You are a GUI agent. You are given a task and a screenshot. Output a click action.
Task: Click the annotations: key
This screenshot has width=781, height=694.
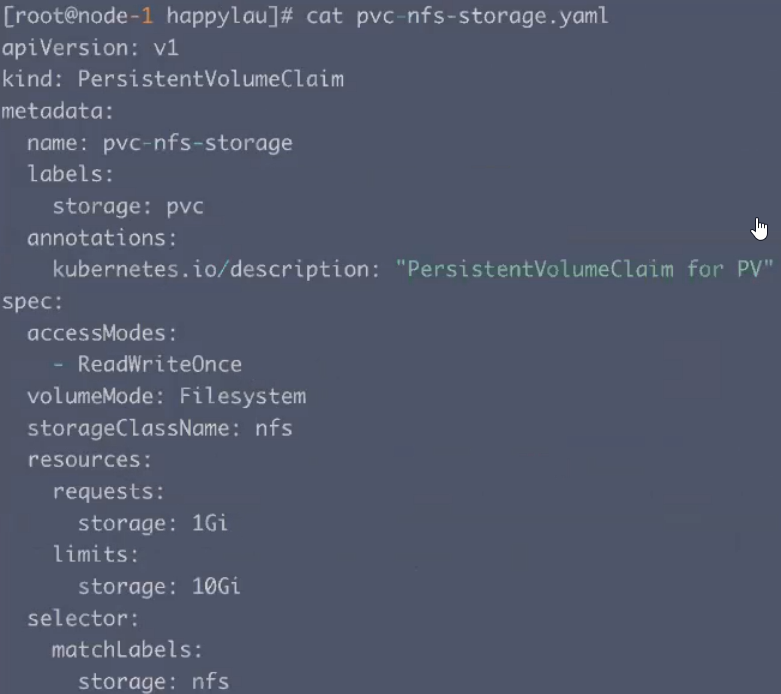[102, 238]
